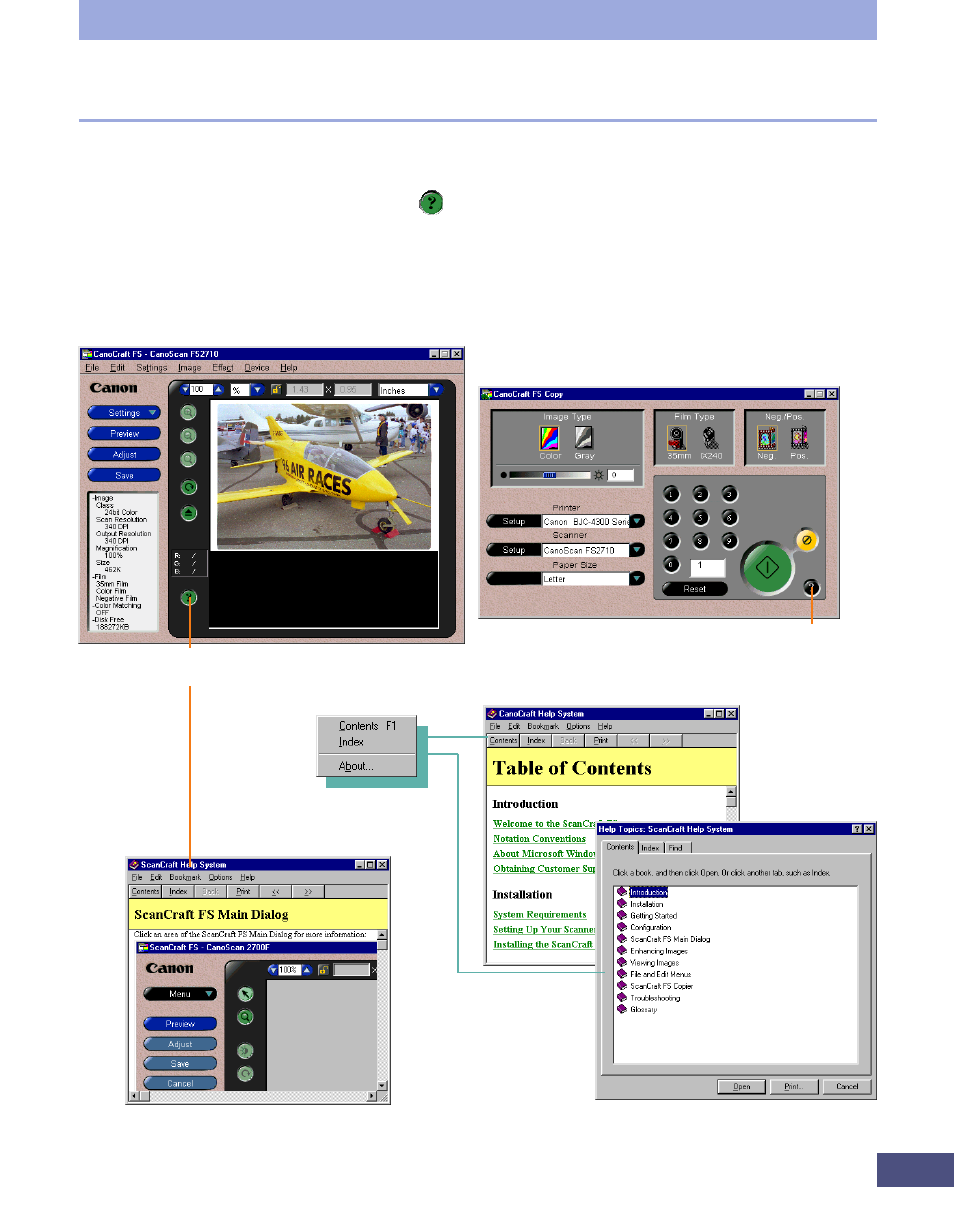954x1206 pixels.
Task: Open the Printer dropdown in Copy window
Action: (x=637, y=521)
